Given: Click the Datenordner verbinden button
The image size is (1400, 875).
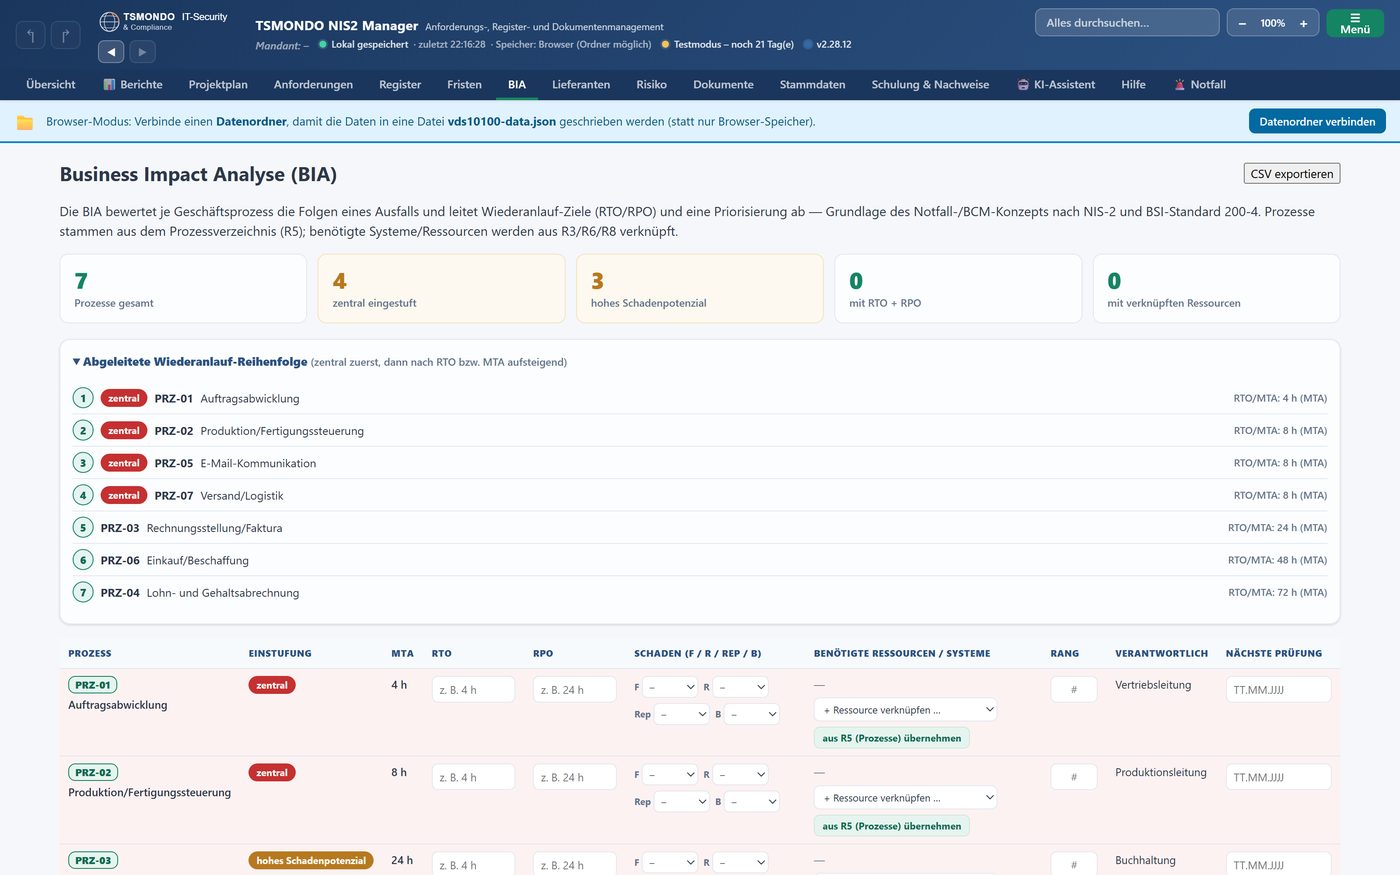Looking at the screenshot, I should pyautogui.click(x=1317, y=121).
